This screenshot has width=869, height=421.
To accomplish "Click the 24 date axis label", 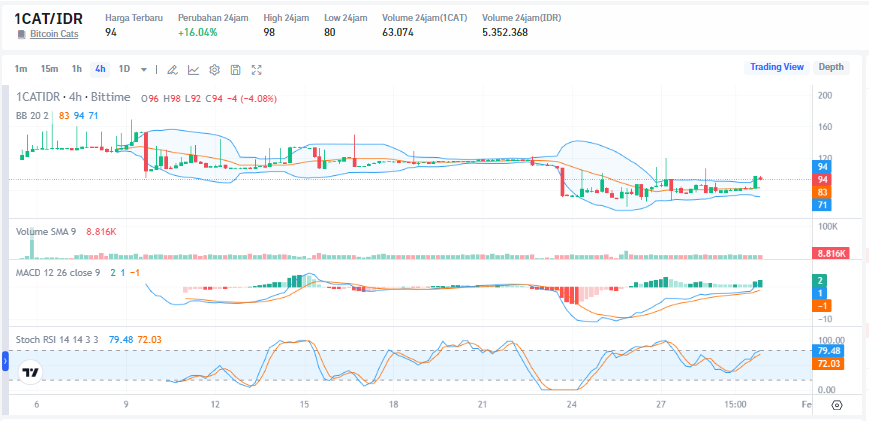I will [572, 405].
